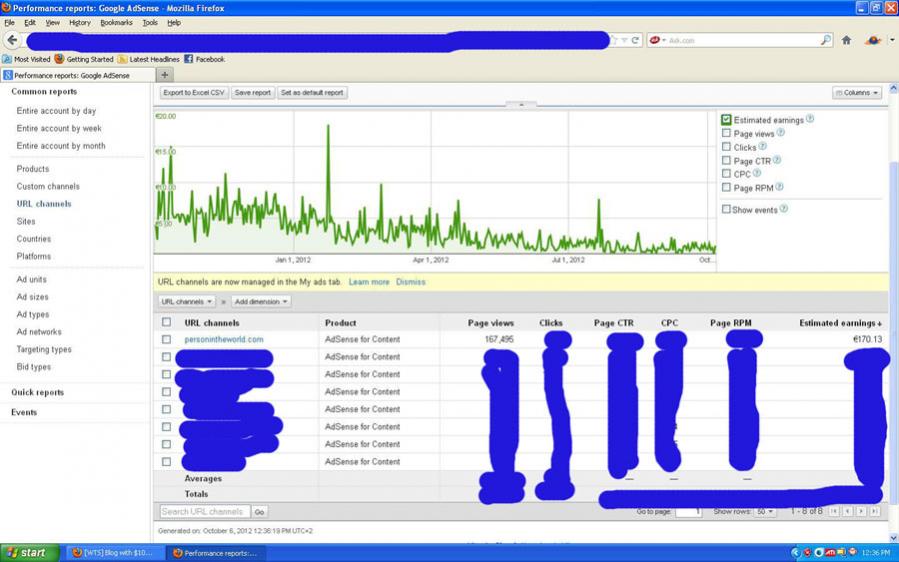Viewport: 899px width, 562px height.
Task: Enable the Page RPM chart metric
Action: click(x=726, y=188)
